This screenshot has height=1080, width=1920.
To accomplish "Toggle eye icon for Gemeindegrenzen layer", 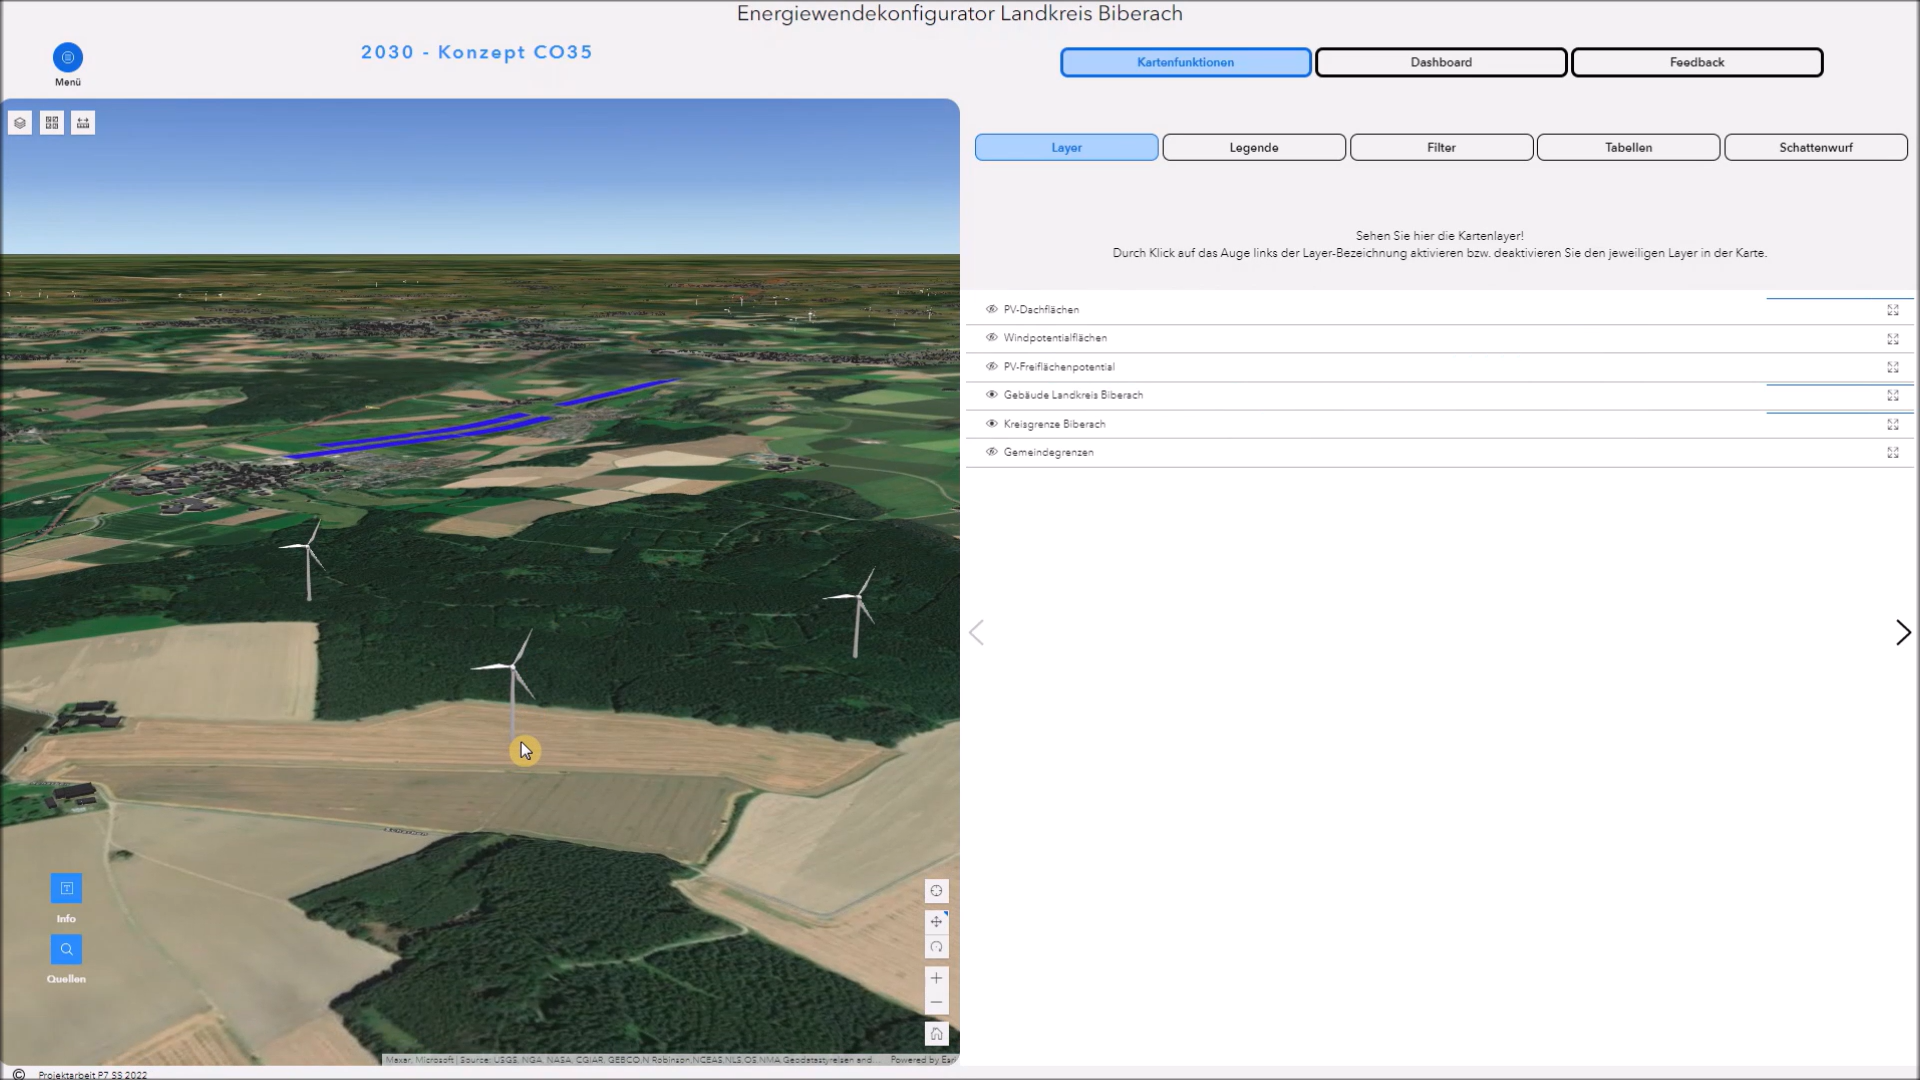I will point(991,452).
